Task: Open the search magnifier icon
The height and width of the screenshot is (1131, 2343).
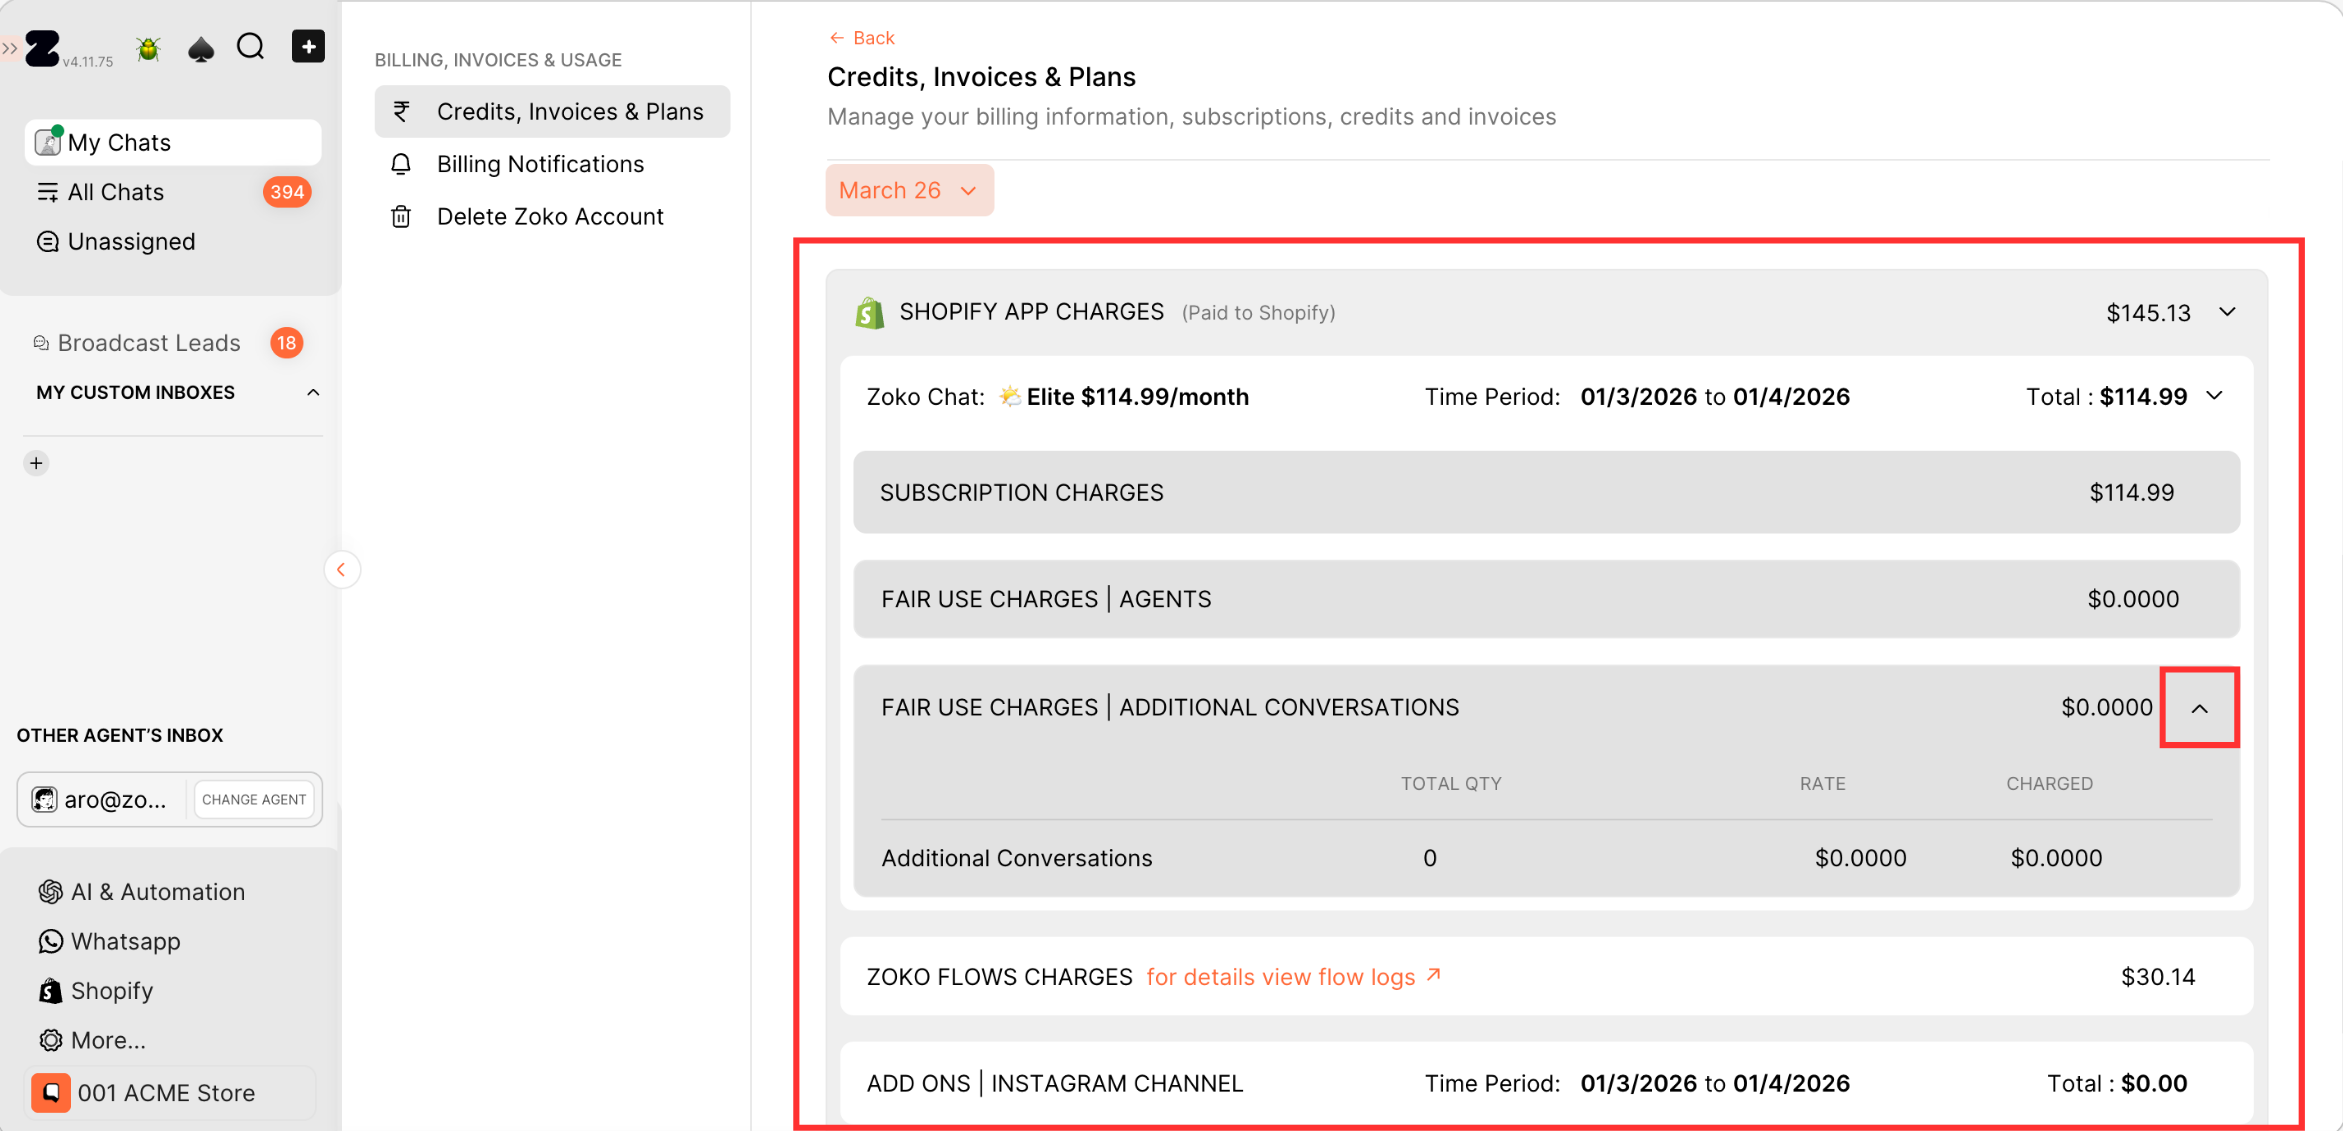Action: click(250, 47)
